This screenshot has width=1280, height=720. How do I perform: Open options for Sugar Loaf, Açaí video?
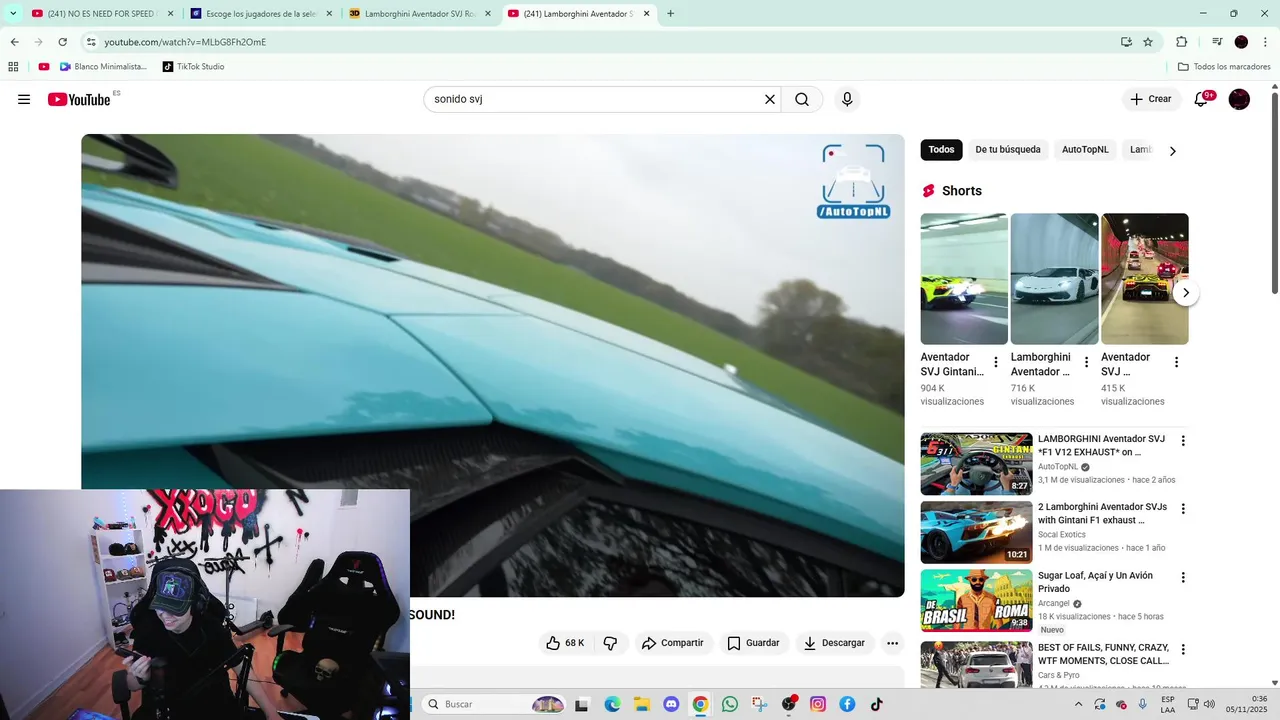(x=1183, y=577)
